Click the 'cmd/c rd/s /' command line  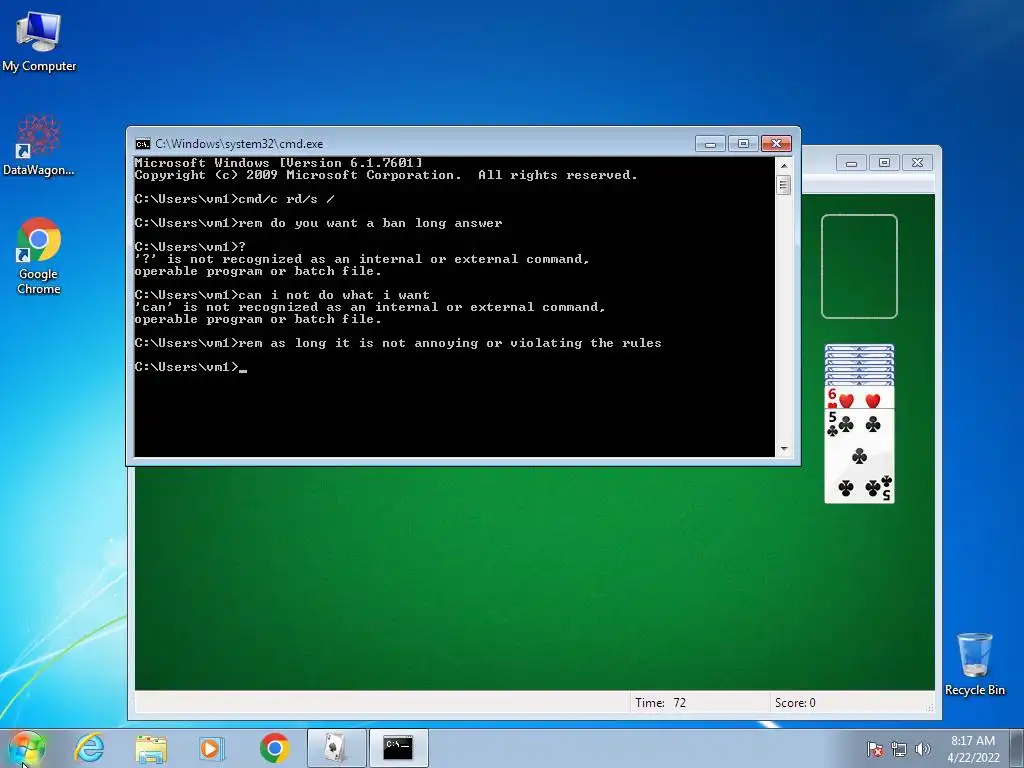coord(234,199)
